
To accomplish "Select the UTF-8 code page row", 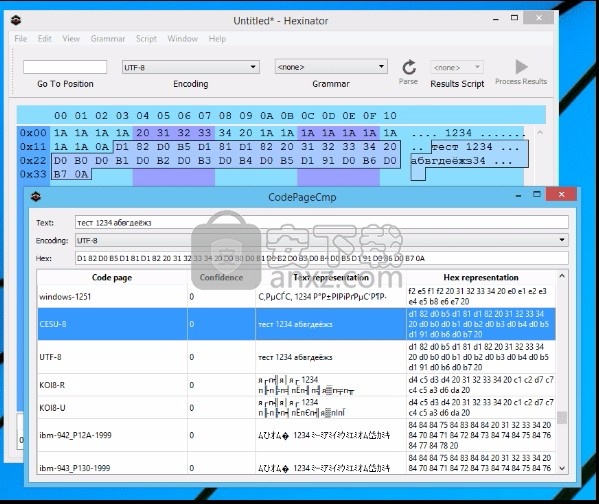I will (x=296, y=357).
